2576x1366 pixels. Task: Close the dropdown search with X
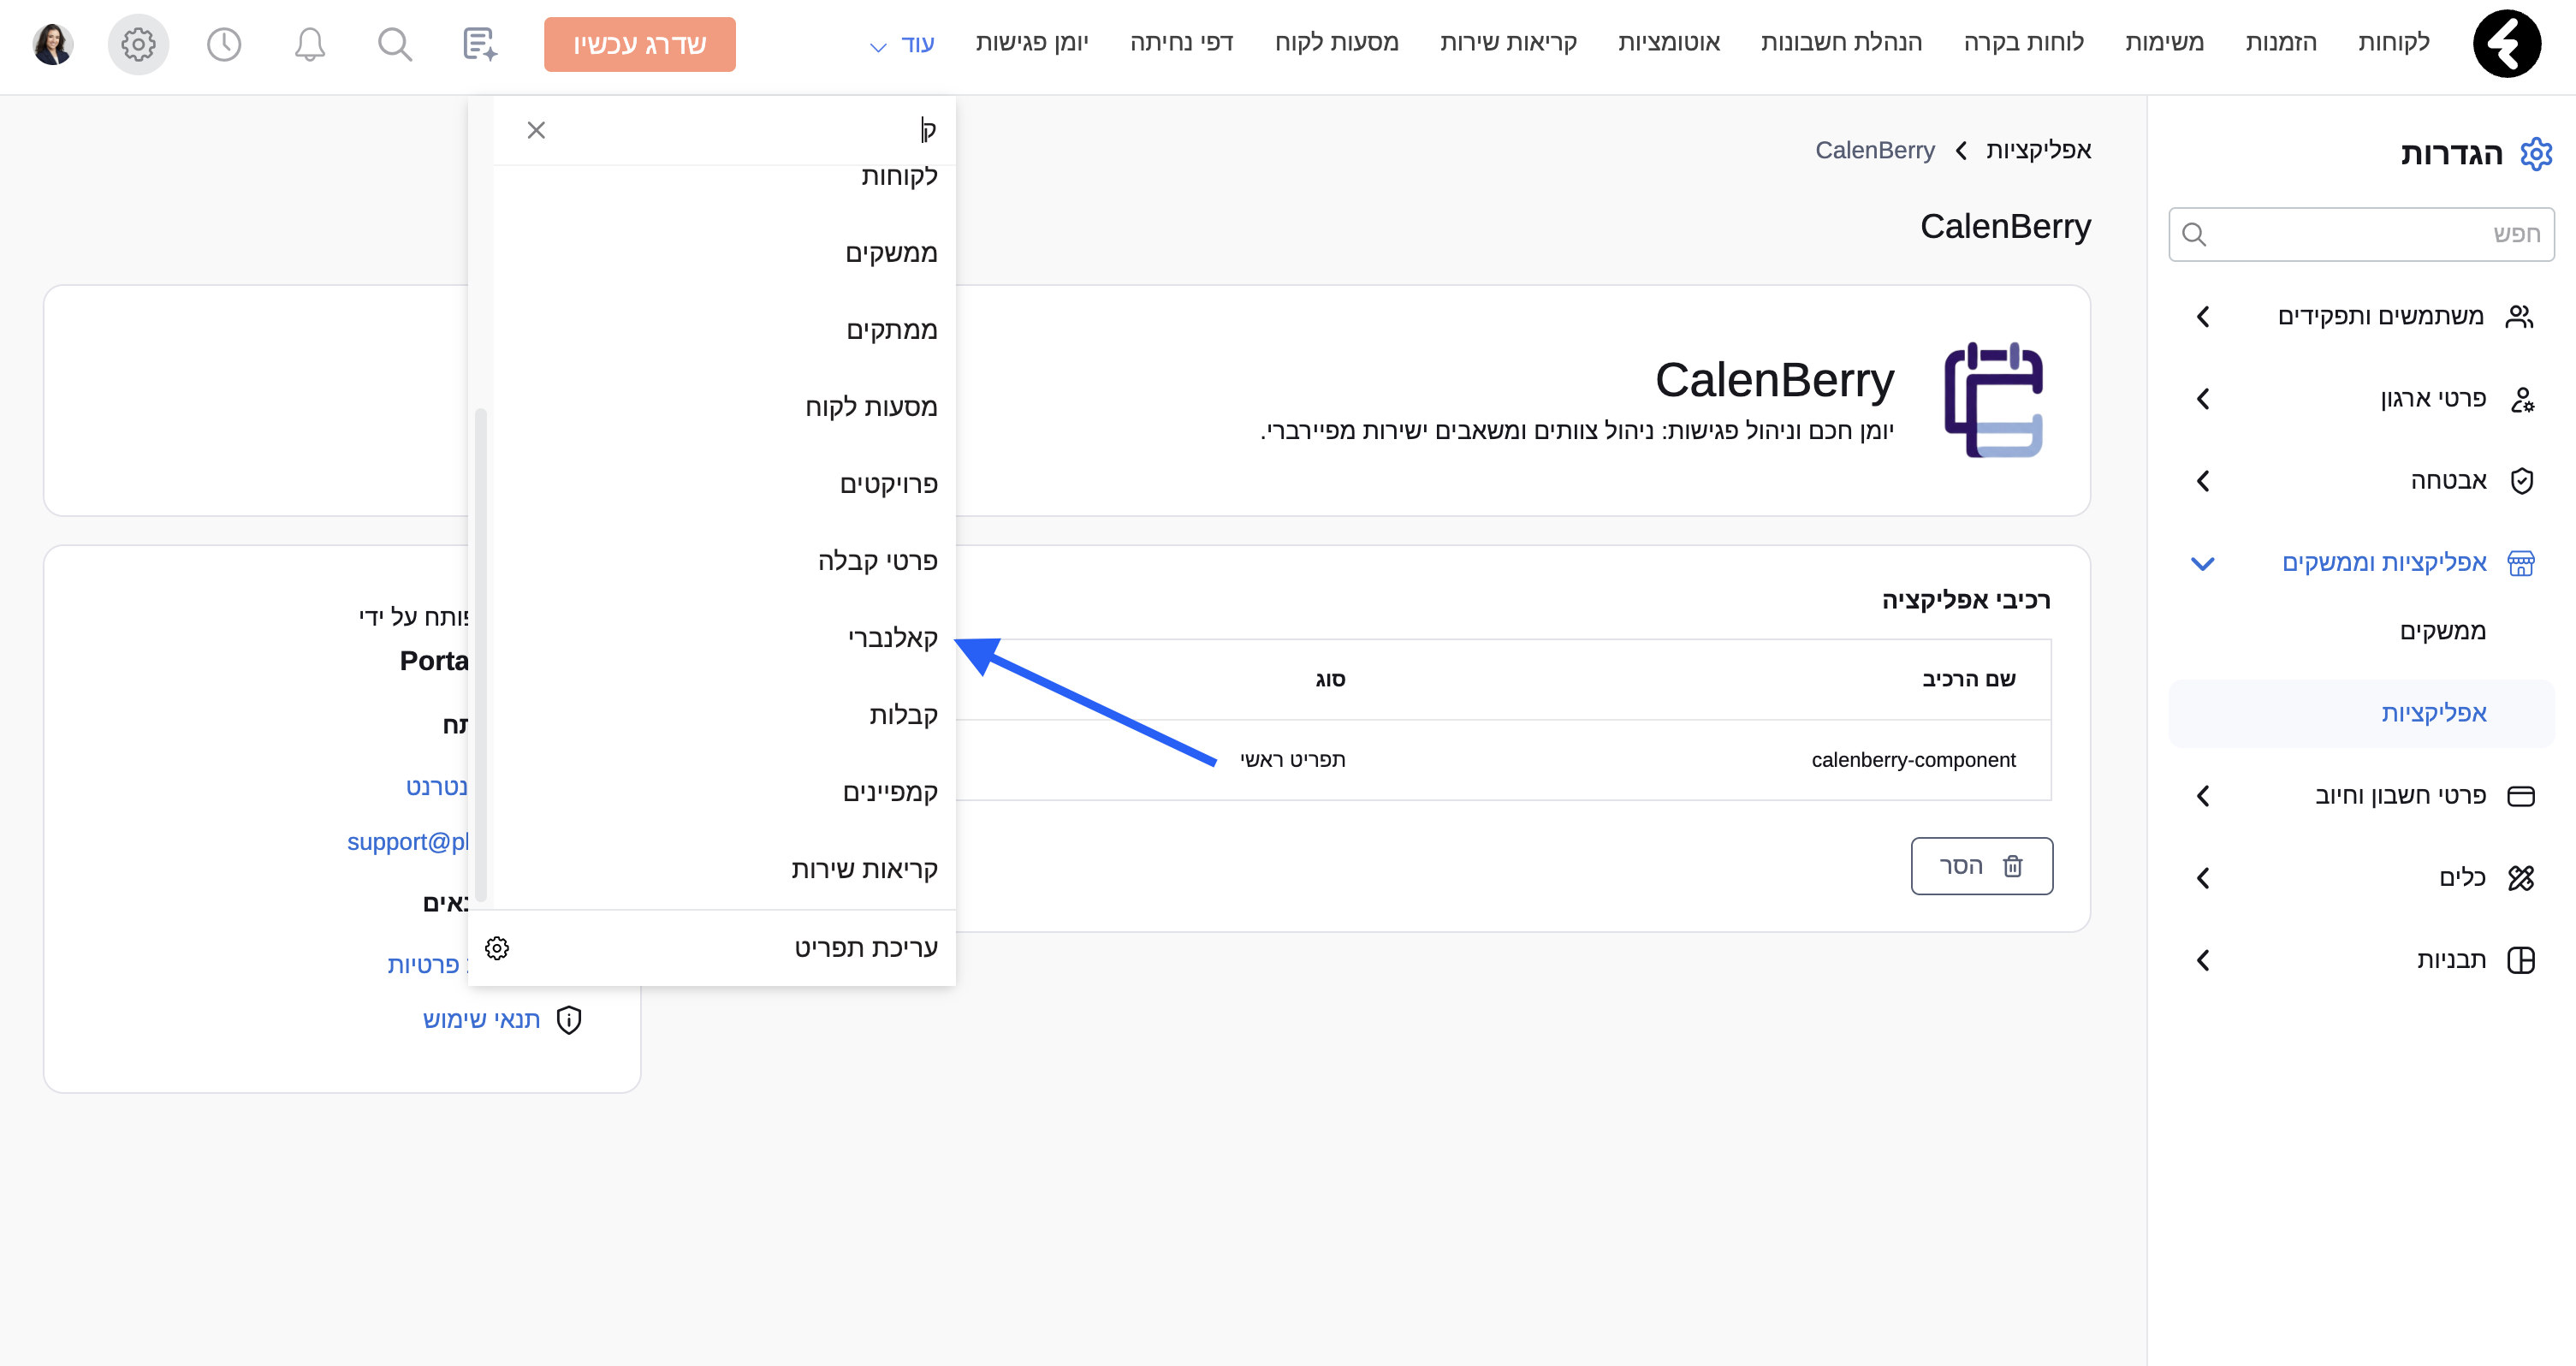[536, 130]
